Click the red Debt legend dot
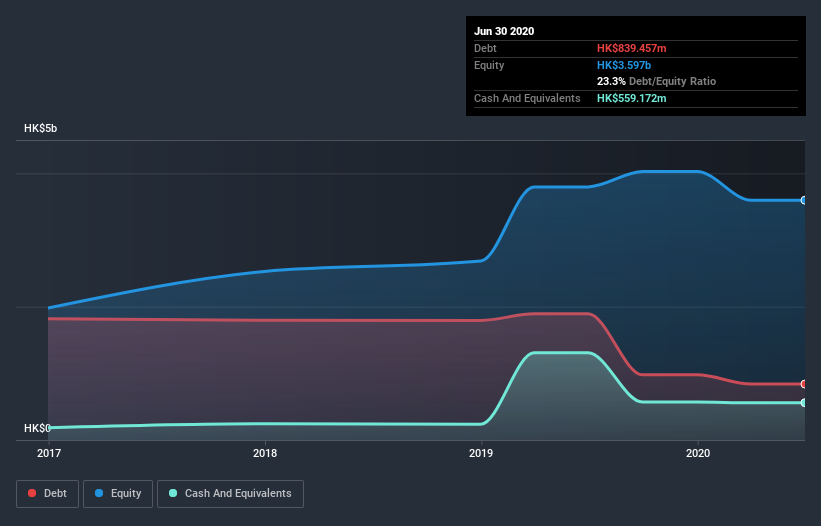Screen dimensions: 821x526 point(32,493)
